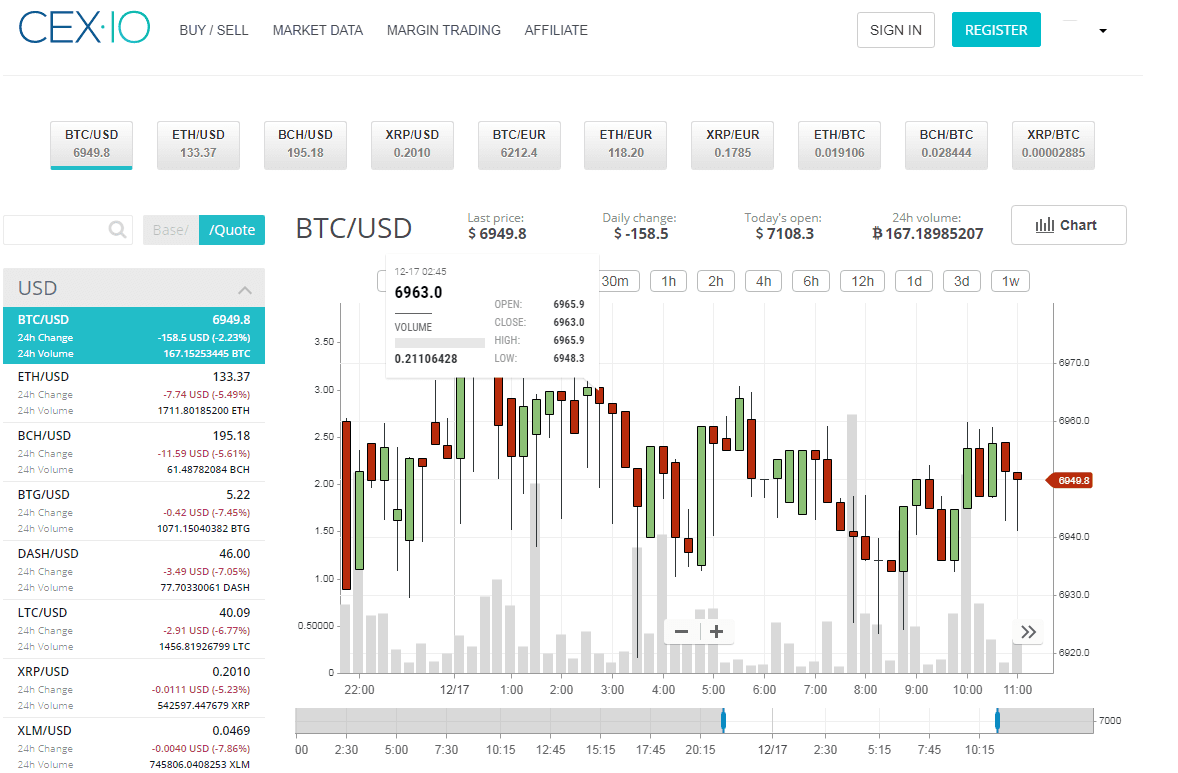Click the tooltip price 6963.0
The width and height of the screenshot is (1178, 773).
point(418,292)
